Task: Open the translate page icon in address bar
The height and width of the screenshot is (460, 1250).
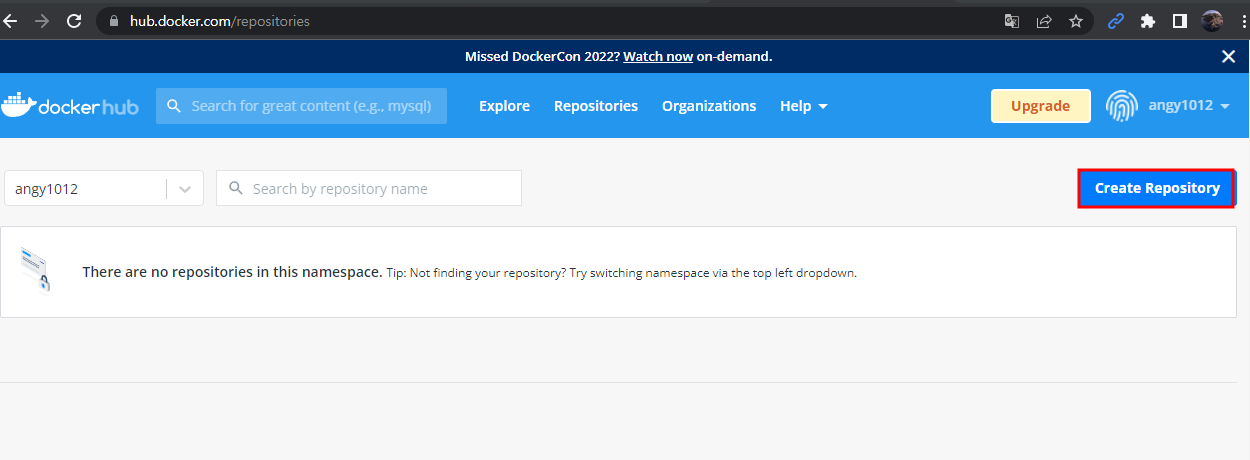Action: [1012, 20]
